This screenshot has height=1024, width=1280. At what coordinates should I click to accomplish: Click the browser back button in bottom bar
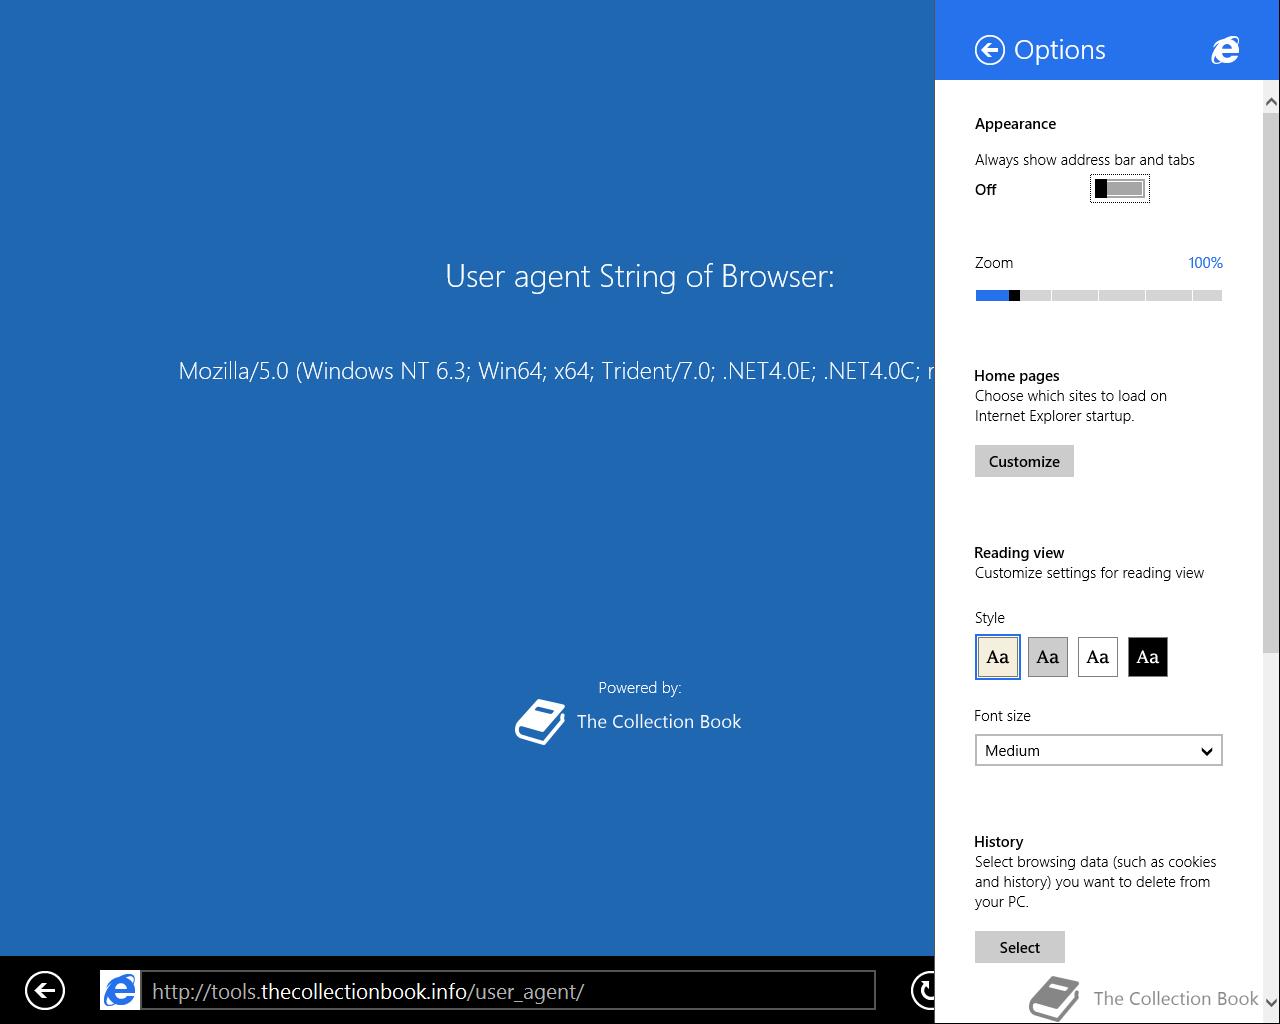45,991
